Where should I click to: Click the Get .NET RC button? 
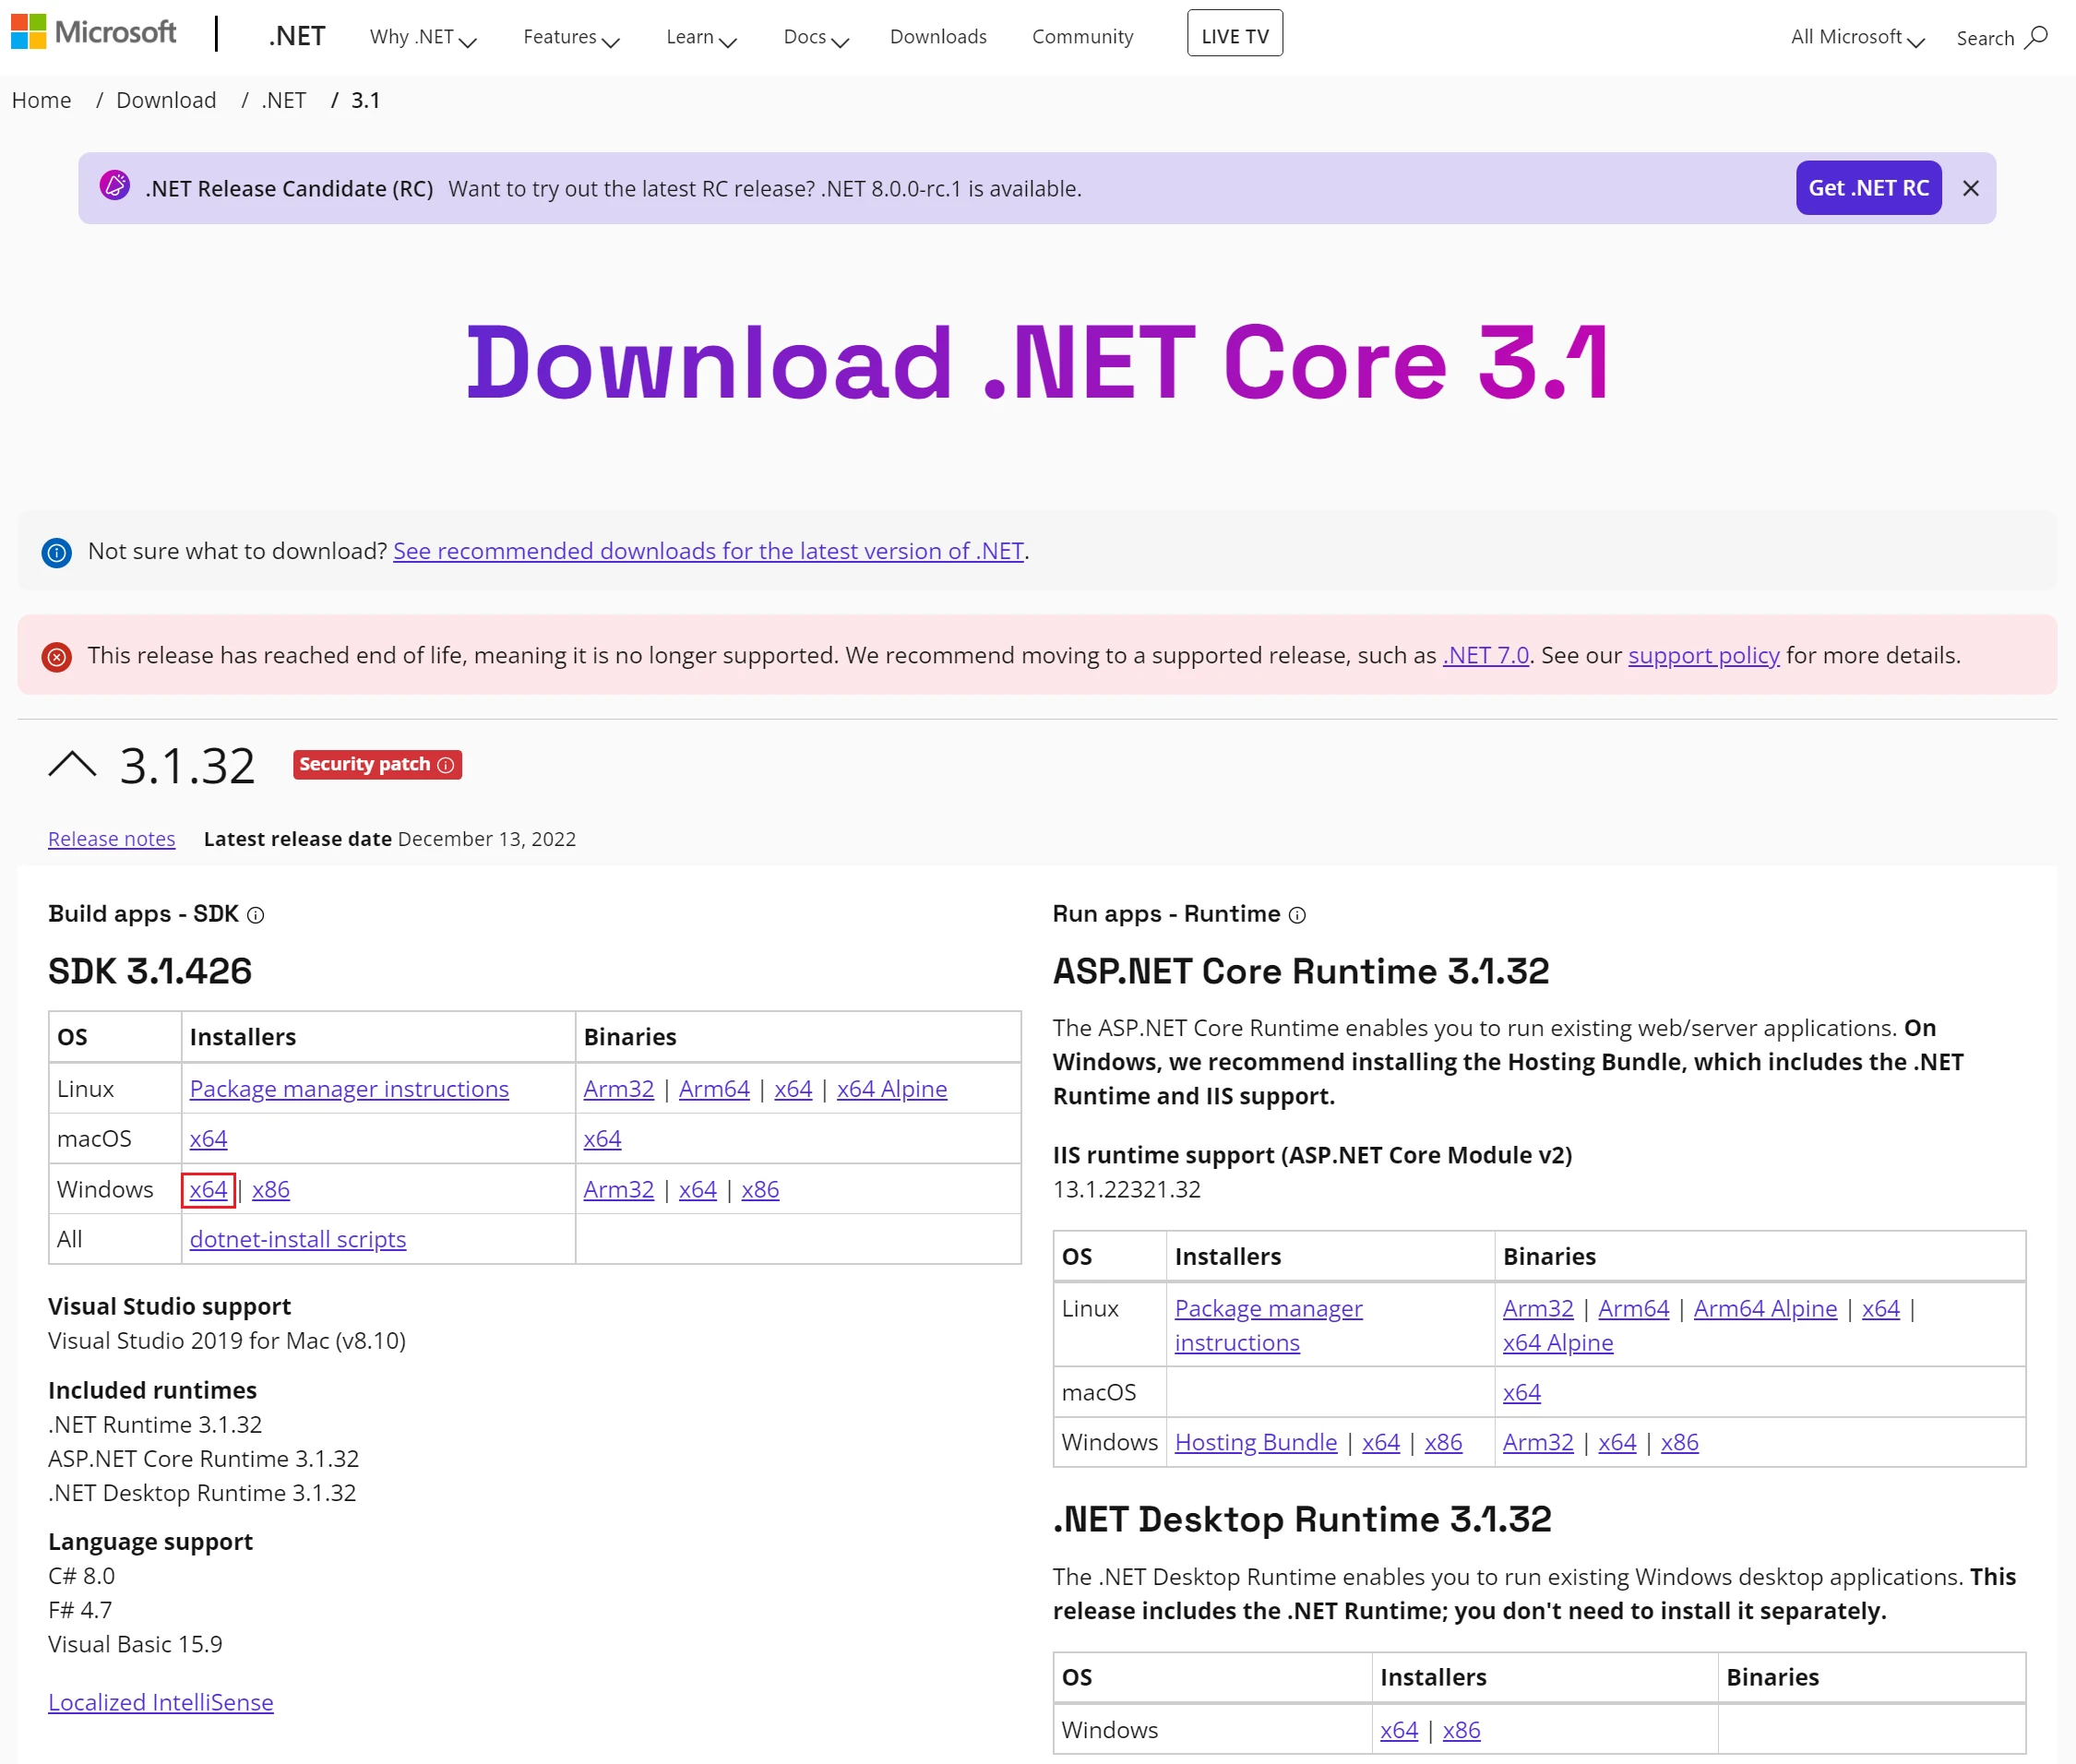pos(1867,188)
